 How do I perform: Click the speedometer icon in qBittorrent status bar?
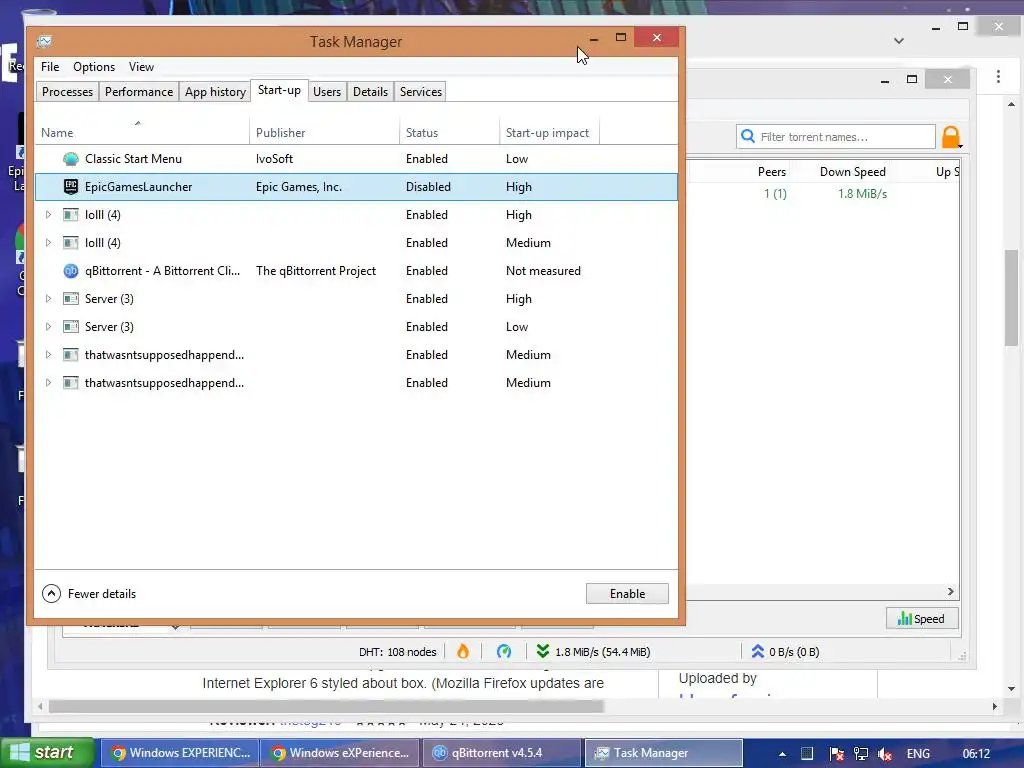(504, 651)
